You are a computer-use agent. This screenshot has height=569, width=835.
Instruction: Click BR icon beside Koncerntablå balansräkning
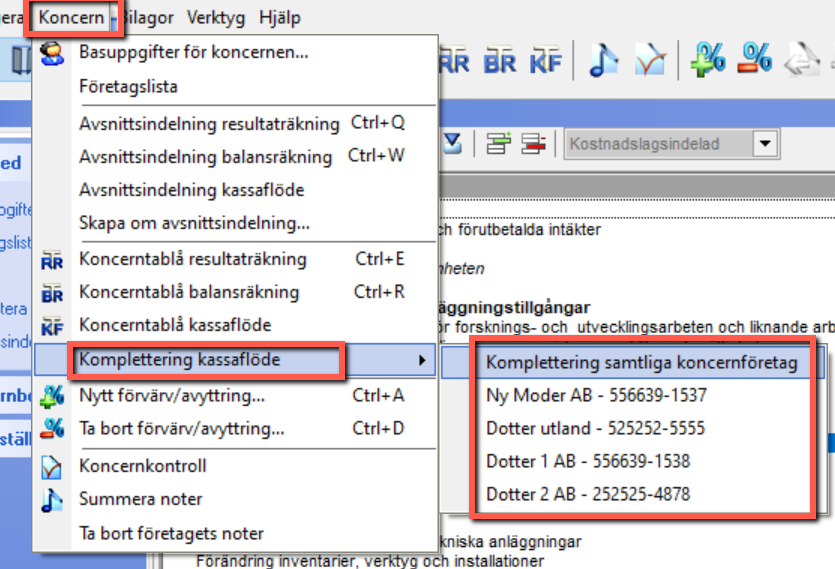(x=52, y=294)
